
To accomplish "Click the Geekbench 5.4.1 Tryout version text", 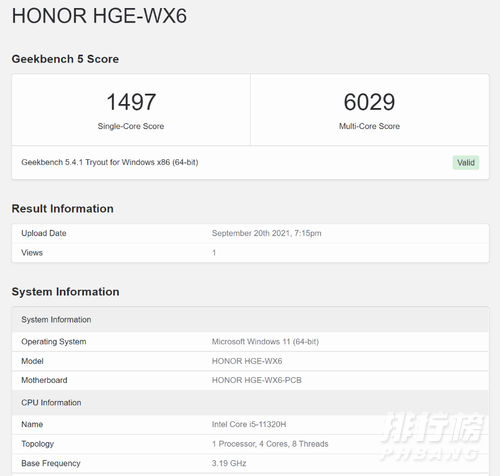I will coord(110,162).
